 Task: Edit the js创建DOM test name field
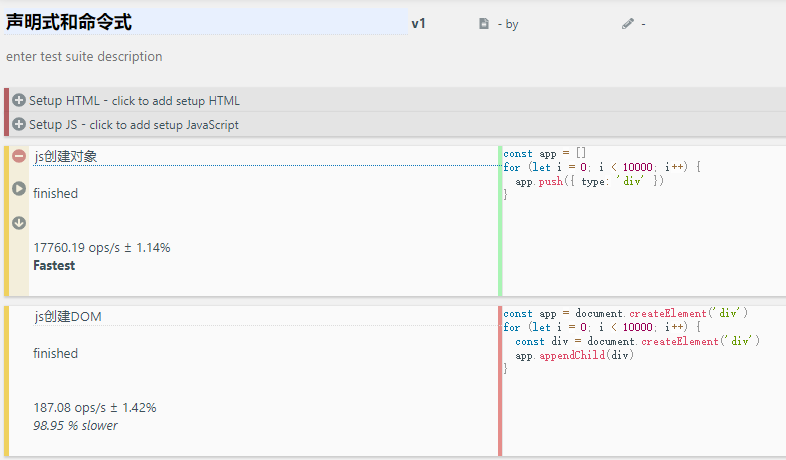266,316
